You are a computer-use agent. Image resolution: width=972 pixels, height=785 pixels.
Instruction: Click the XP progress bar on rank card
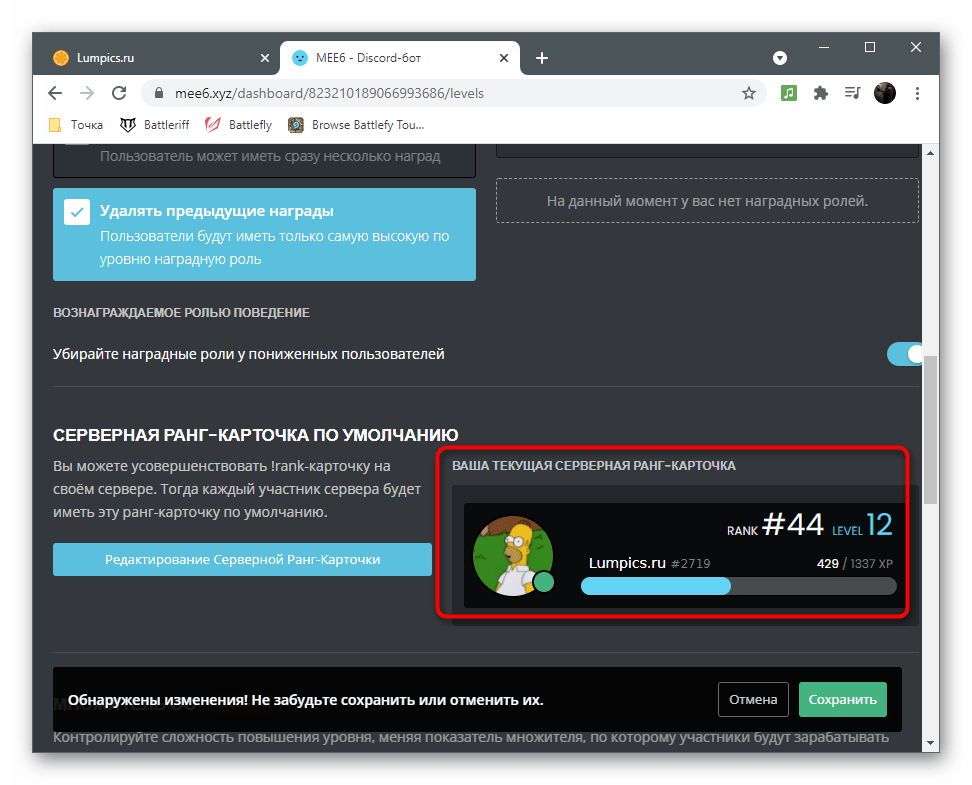(738, 586)
